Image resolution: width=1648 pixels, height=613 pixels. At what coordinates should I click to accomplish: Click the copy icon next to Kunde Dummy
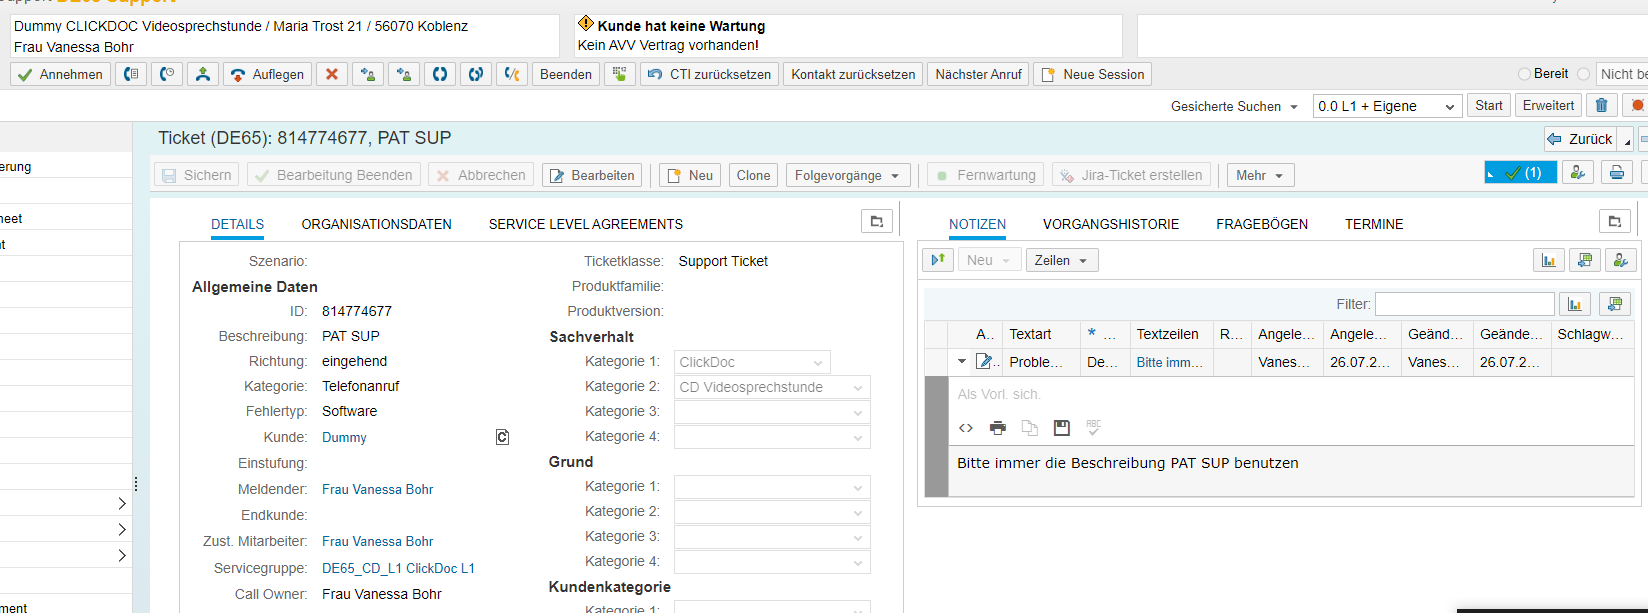(502, 437)
